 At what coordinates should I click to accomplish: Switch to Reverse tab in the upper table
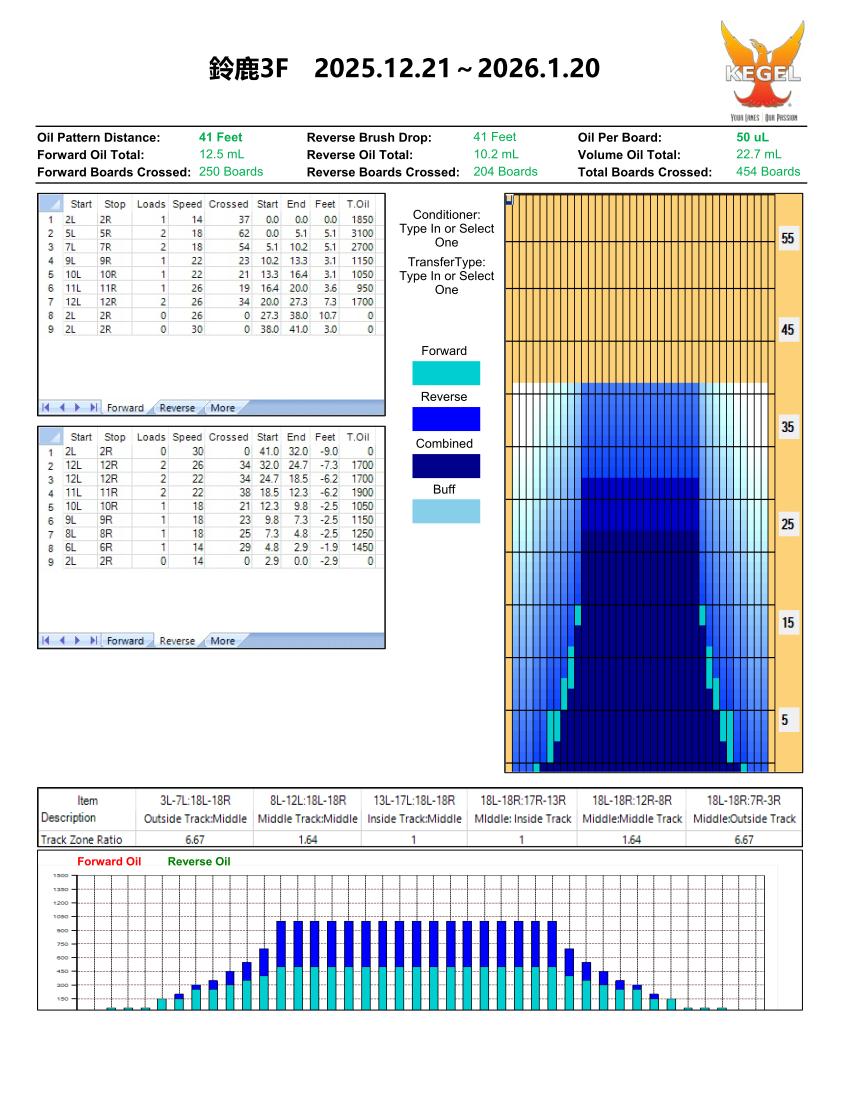[177, 408]
